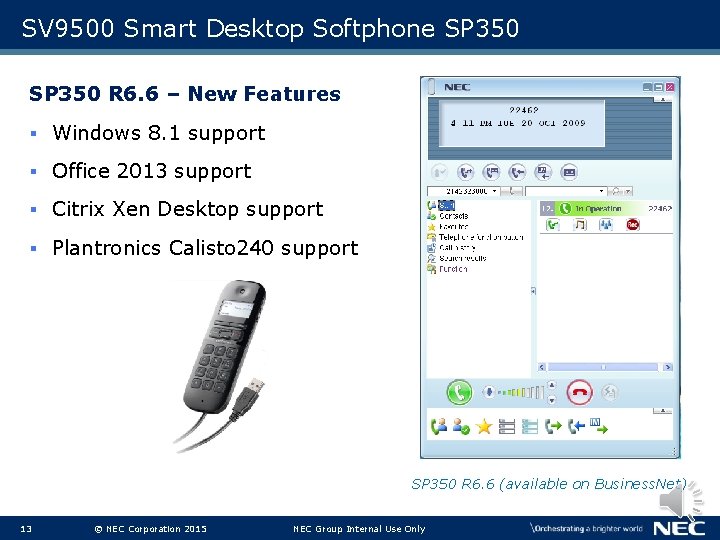The height and width of the screenshot is (540, 720).
Task: Click the magnifier search button
Action: (615, 191)
